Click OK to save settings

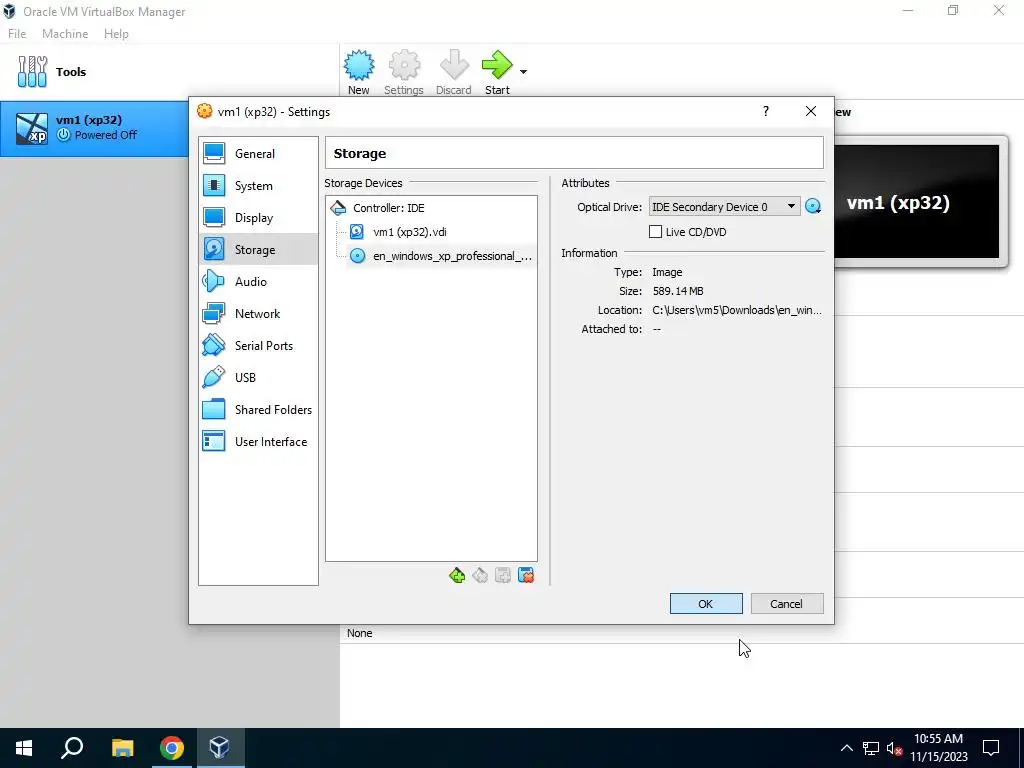click(706, 603)
